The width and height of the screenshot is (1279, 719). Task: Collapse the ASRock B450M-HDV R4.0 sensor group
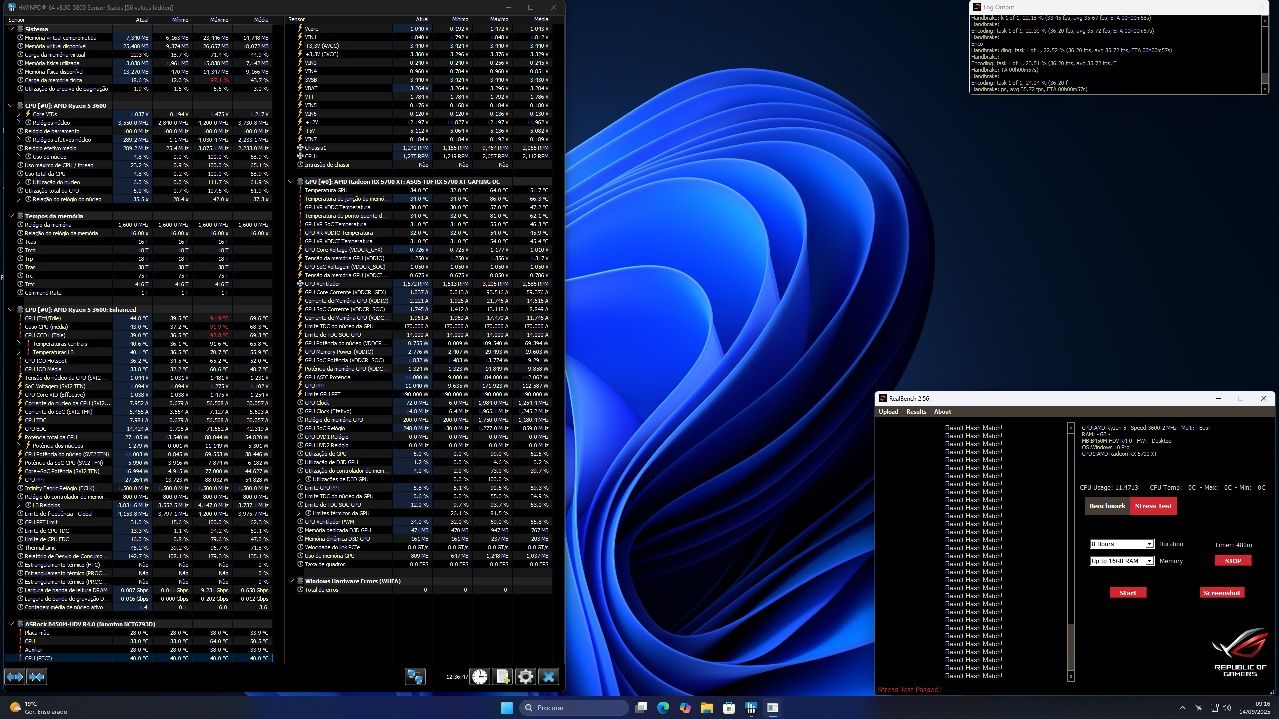pyautogui.click(x=11, y=623)
